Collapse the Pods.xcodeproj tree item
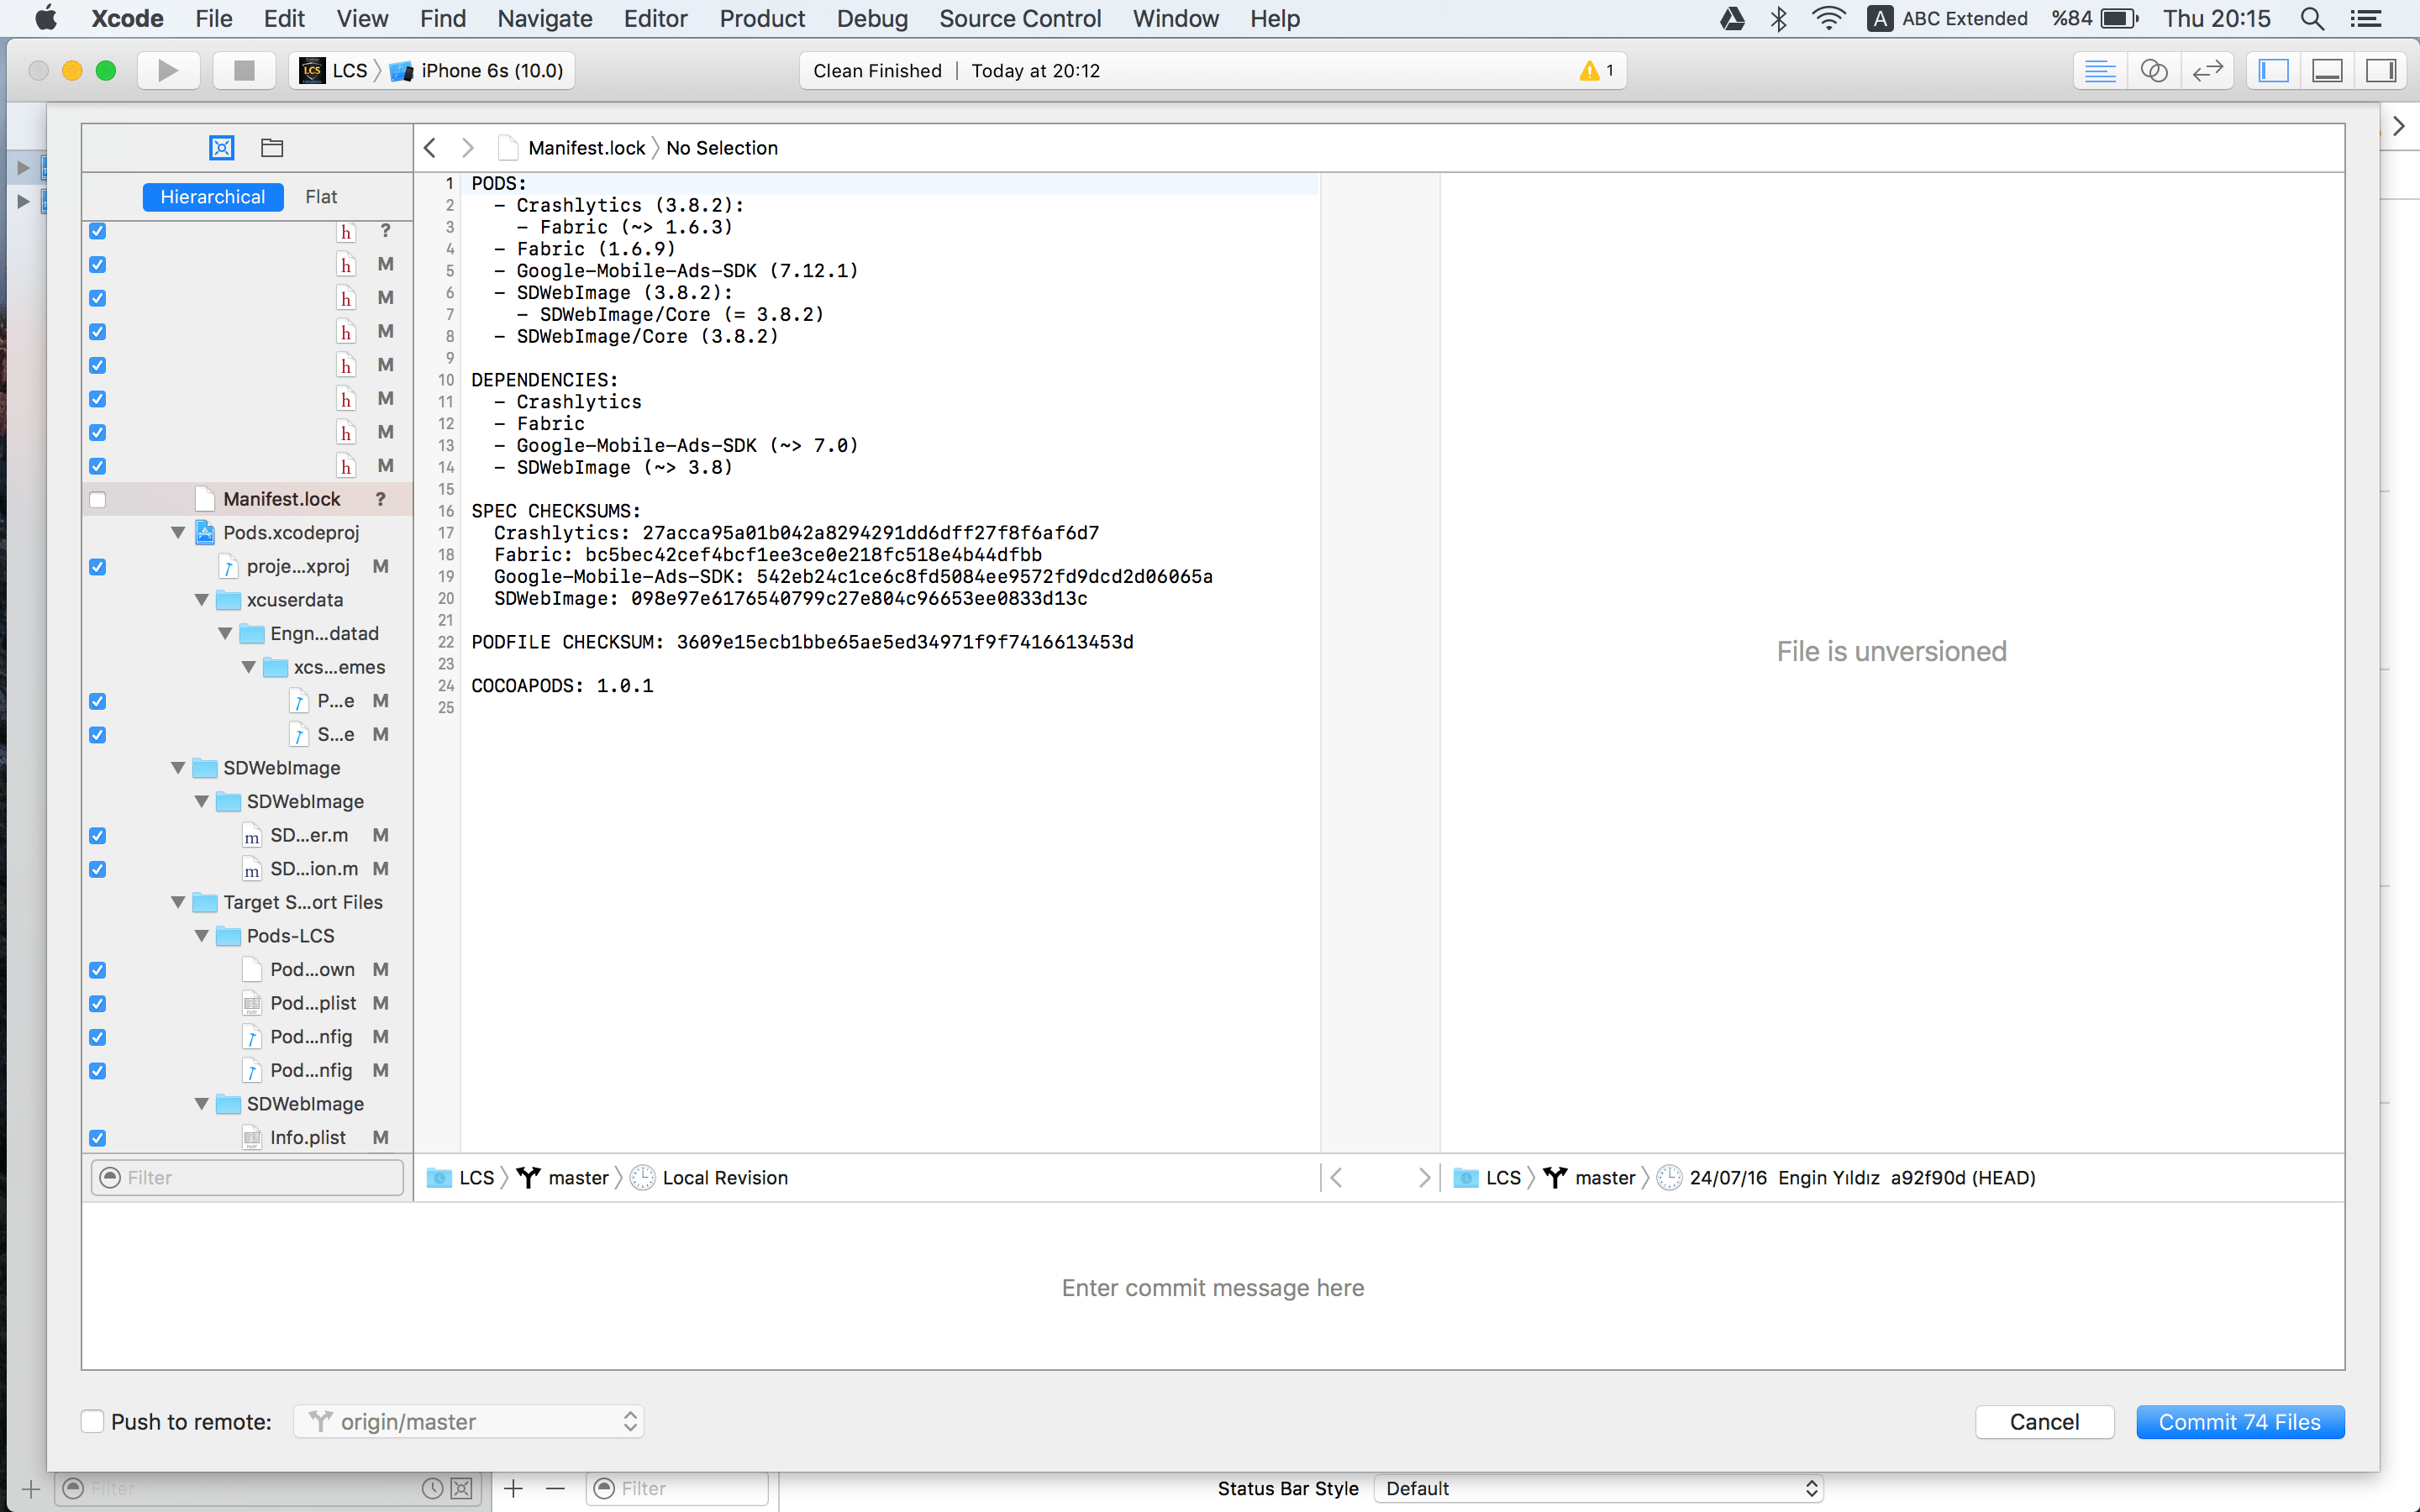The image size is (2420, 1512). point(178,533)
